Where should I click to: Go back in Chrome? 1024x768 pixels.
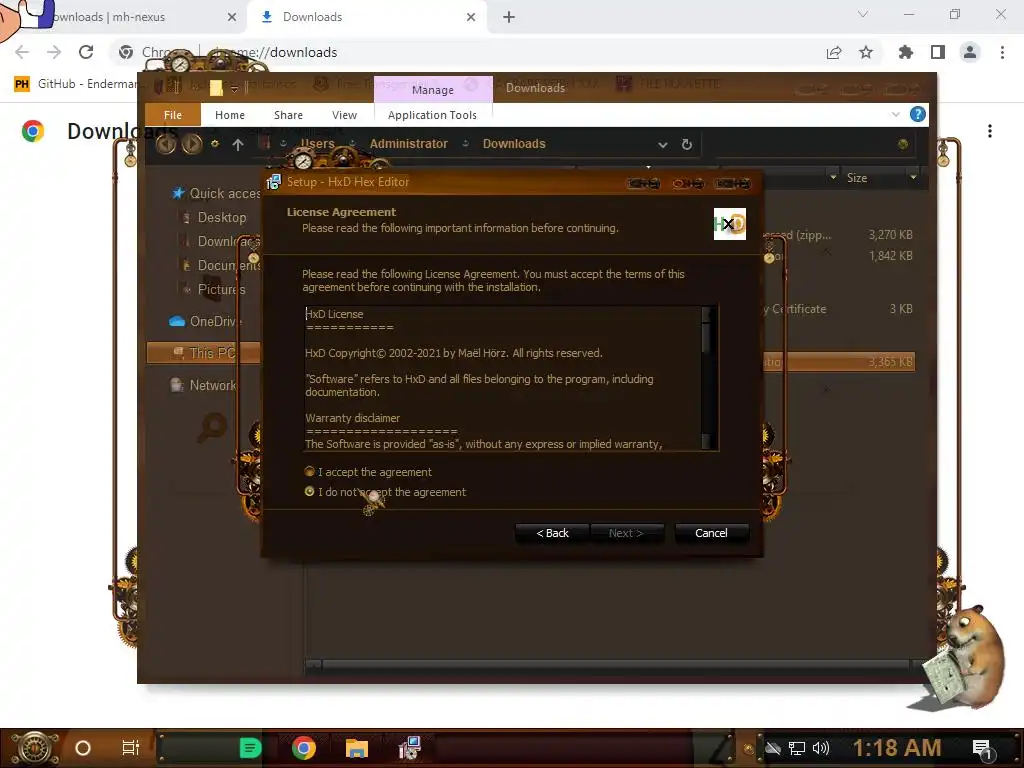coord(22,52)
